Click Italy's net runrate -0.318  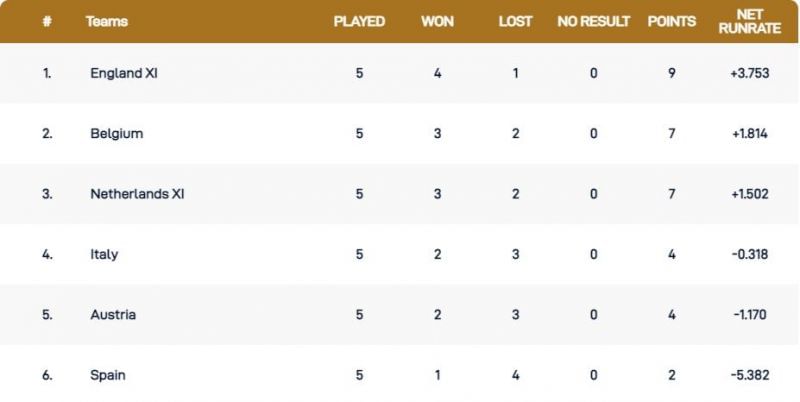[749, 254]
